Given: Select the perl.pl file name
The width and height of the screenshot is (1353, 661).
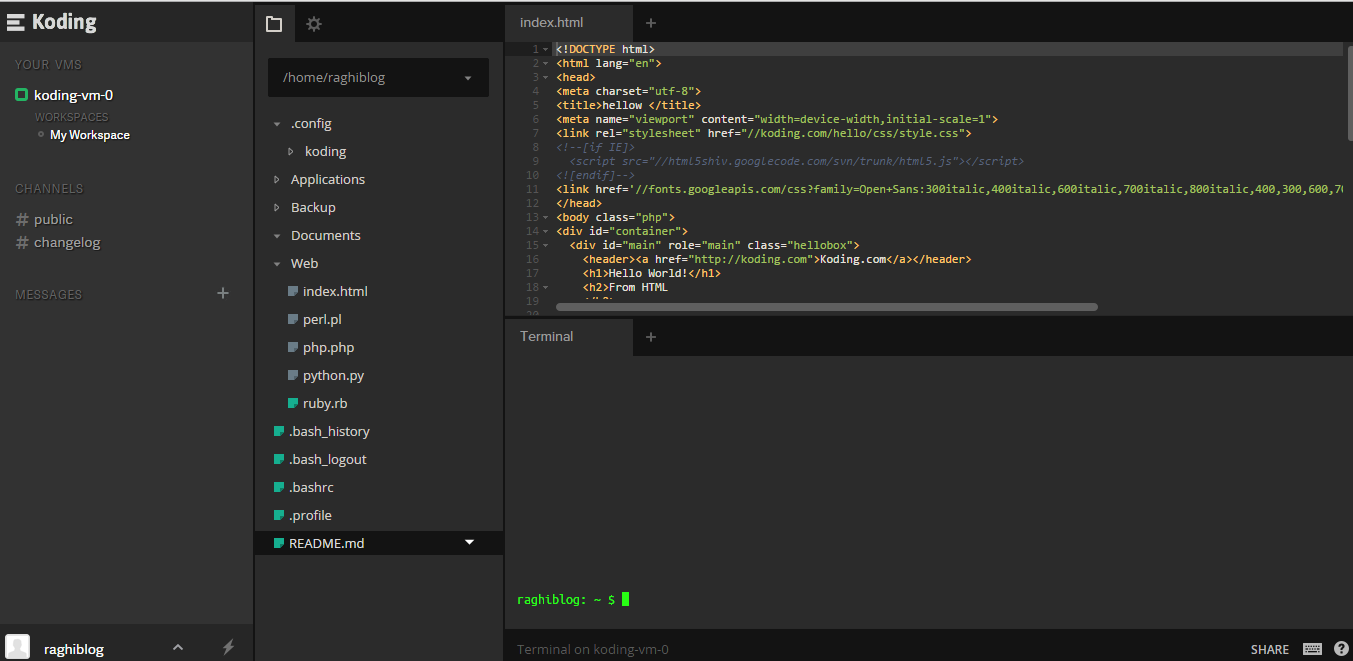Looking at the screenshot, I should coord(322,320).
